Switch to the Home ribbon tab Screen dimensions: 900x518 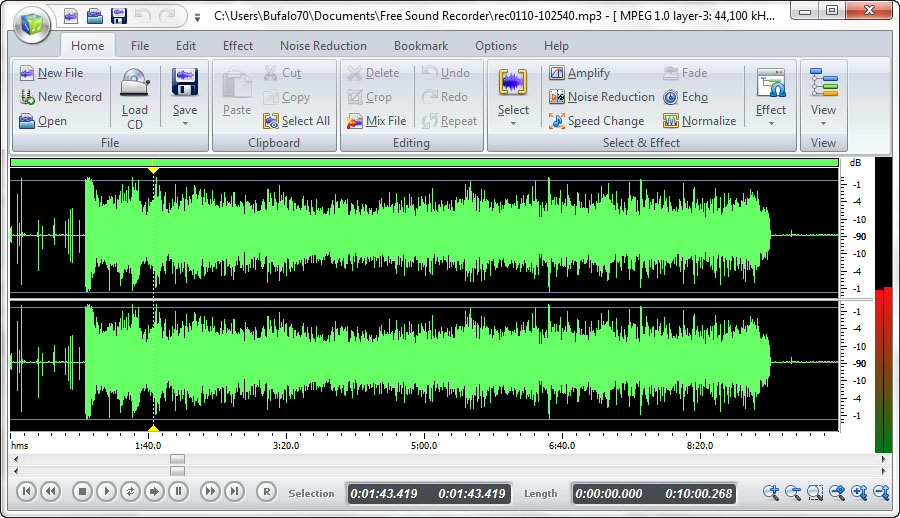click(x=88, y=46)
